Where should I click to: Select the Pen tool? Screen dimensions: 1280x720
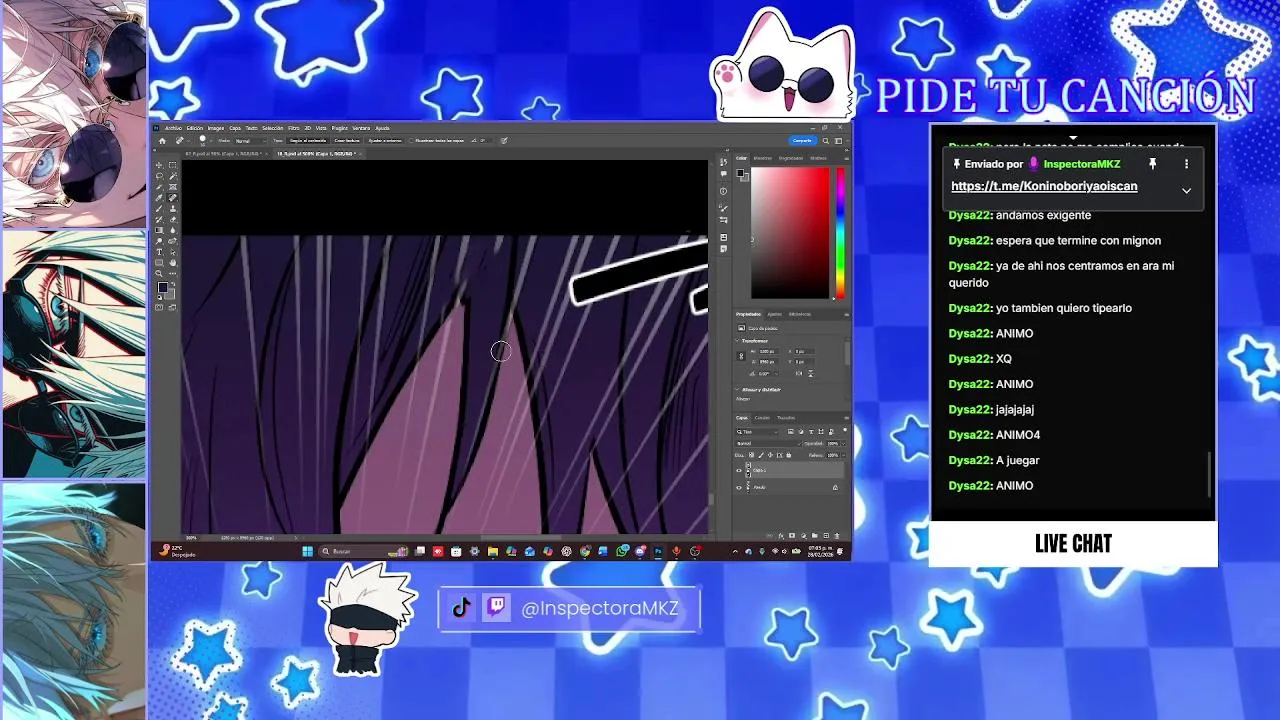[x=173, y=241]
